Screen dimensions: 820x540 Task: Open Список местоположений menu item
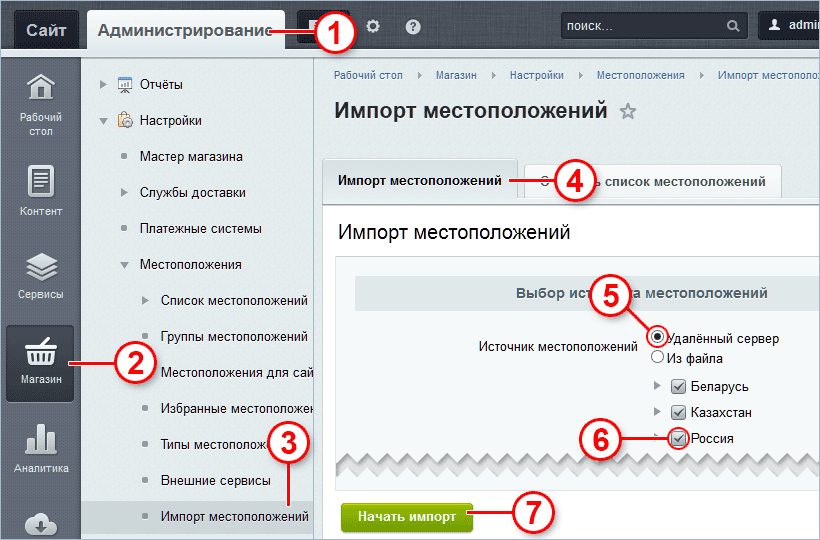click(x=234, y=301)
